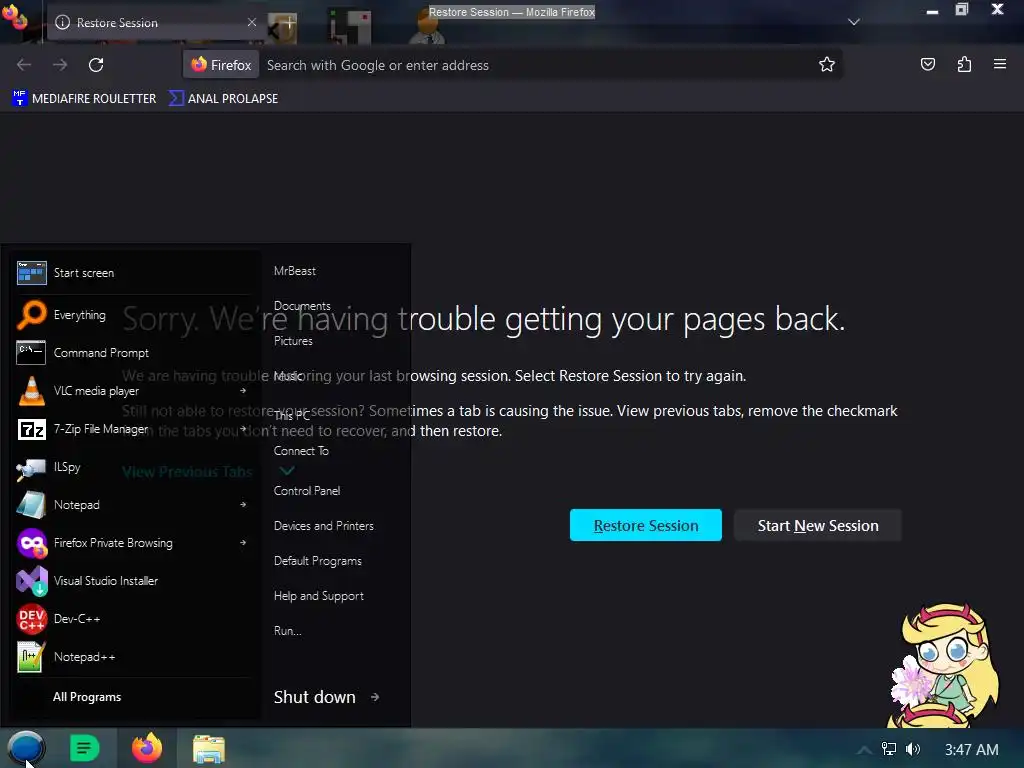
Task: Click the Star Butterfly desktop mascot
Action: [x=944, y=665]
